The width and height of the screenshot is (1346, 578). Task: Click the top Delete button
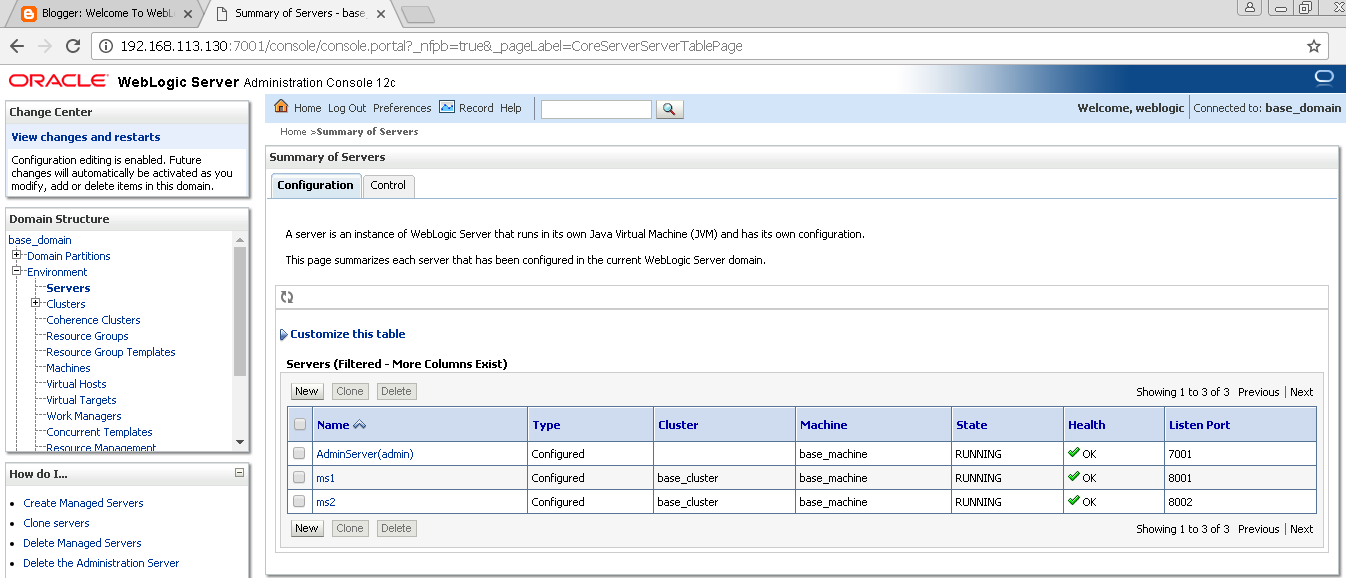(396, 392)
